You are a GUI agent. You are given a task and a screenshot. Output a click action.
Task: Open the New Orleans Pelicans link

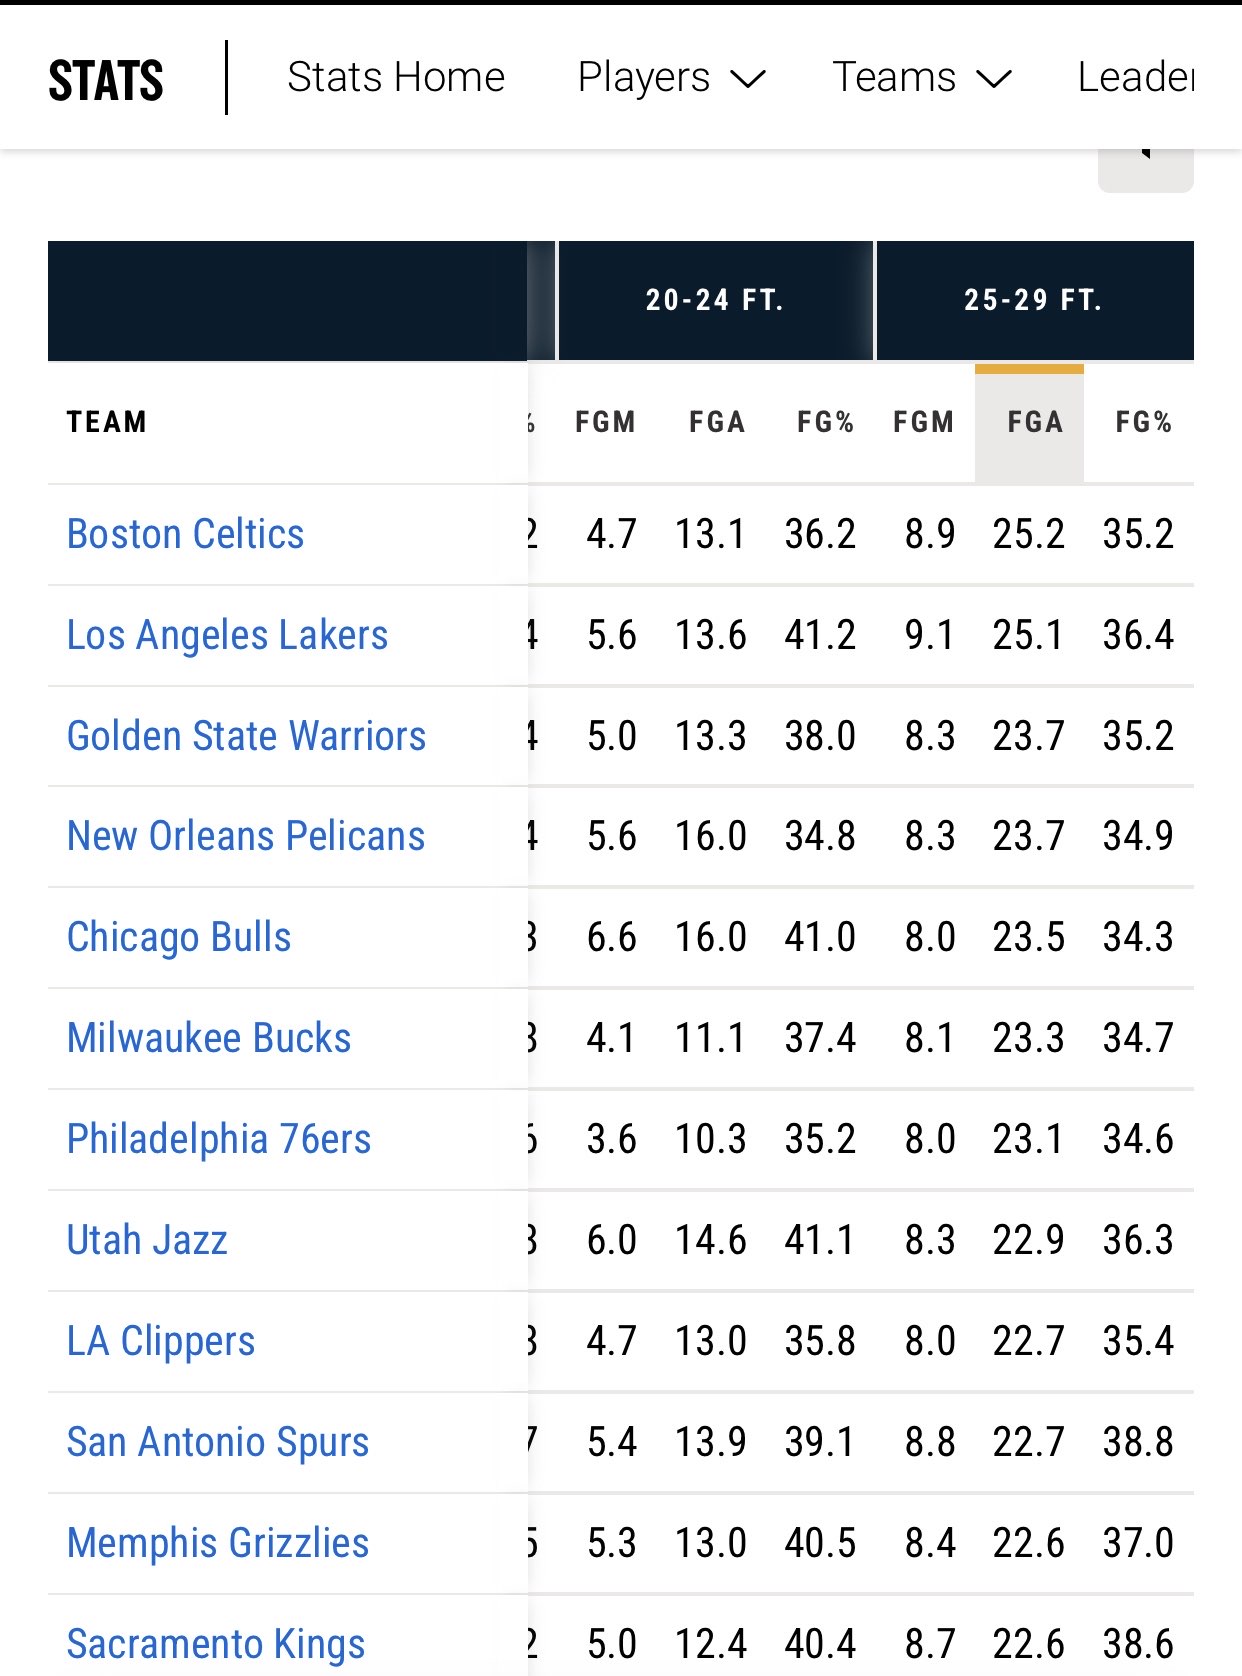246,836
